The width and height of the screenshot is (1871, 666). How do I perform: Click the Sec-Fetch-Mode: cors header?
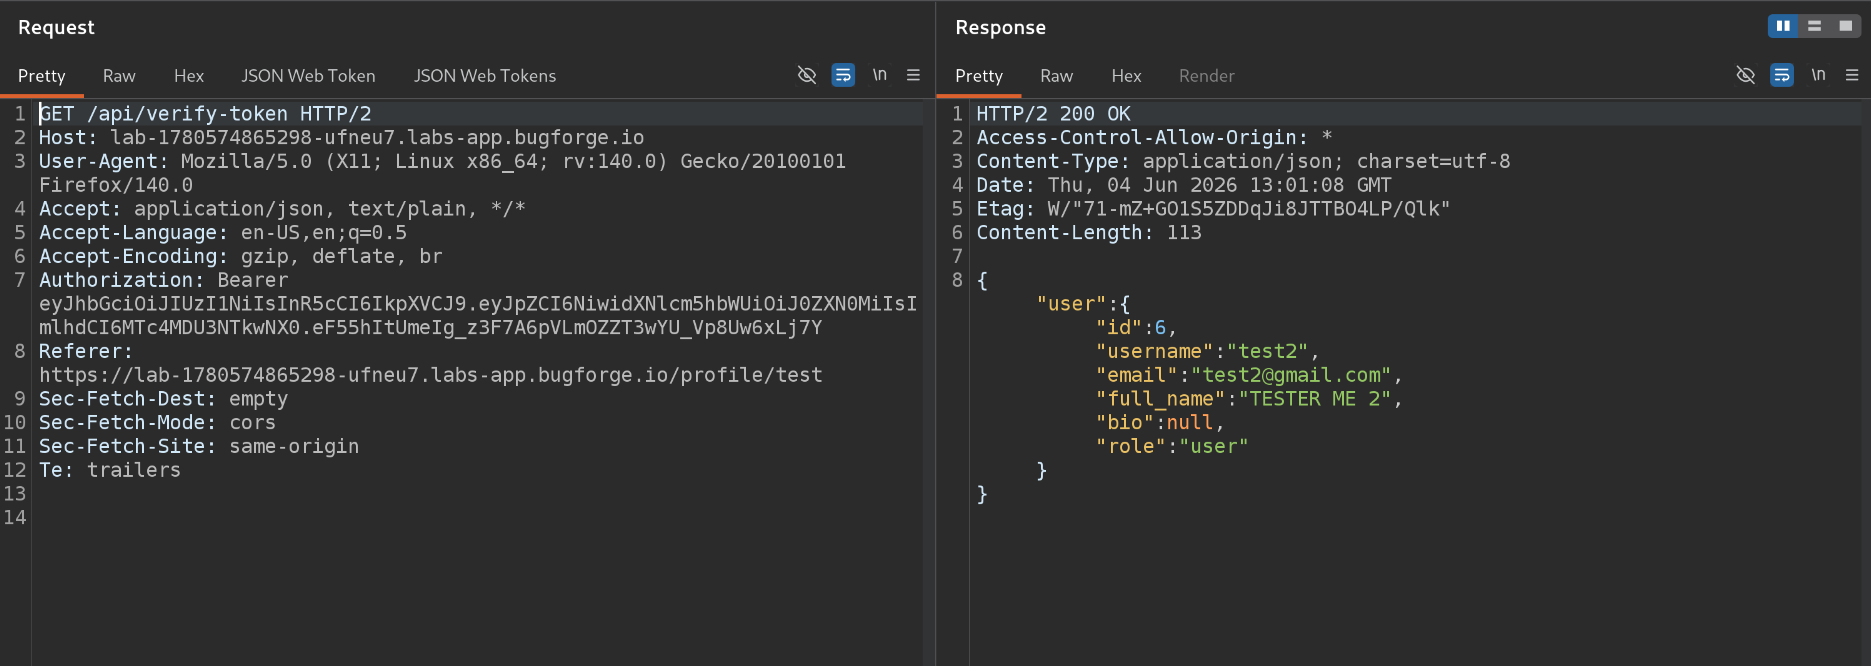tap(157, 423)
